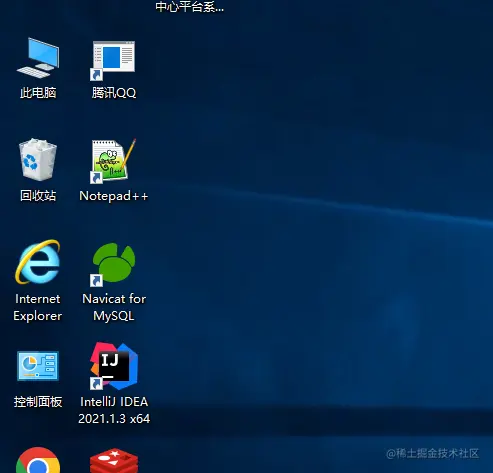
Task: Click the 回收站 text label
Action: [38, 196]
